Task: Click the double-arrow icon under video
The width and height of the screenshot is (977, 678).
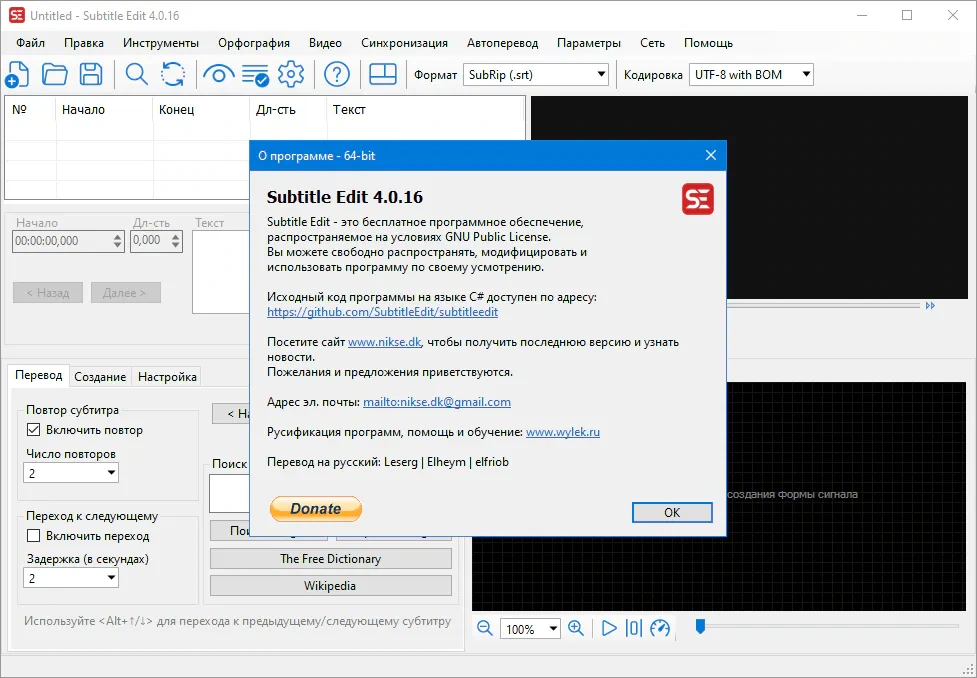Action: tap(930, 306)
